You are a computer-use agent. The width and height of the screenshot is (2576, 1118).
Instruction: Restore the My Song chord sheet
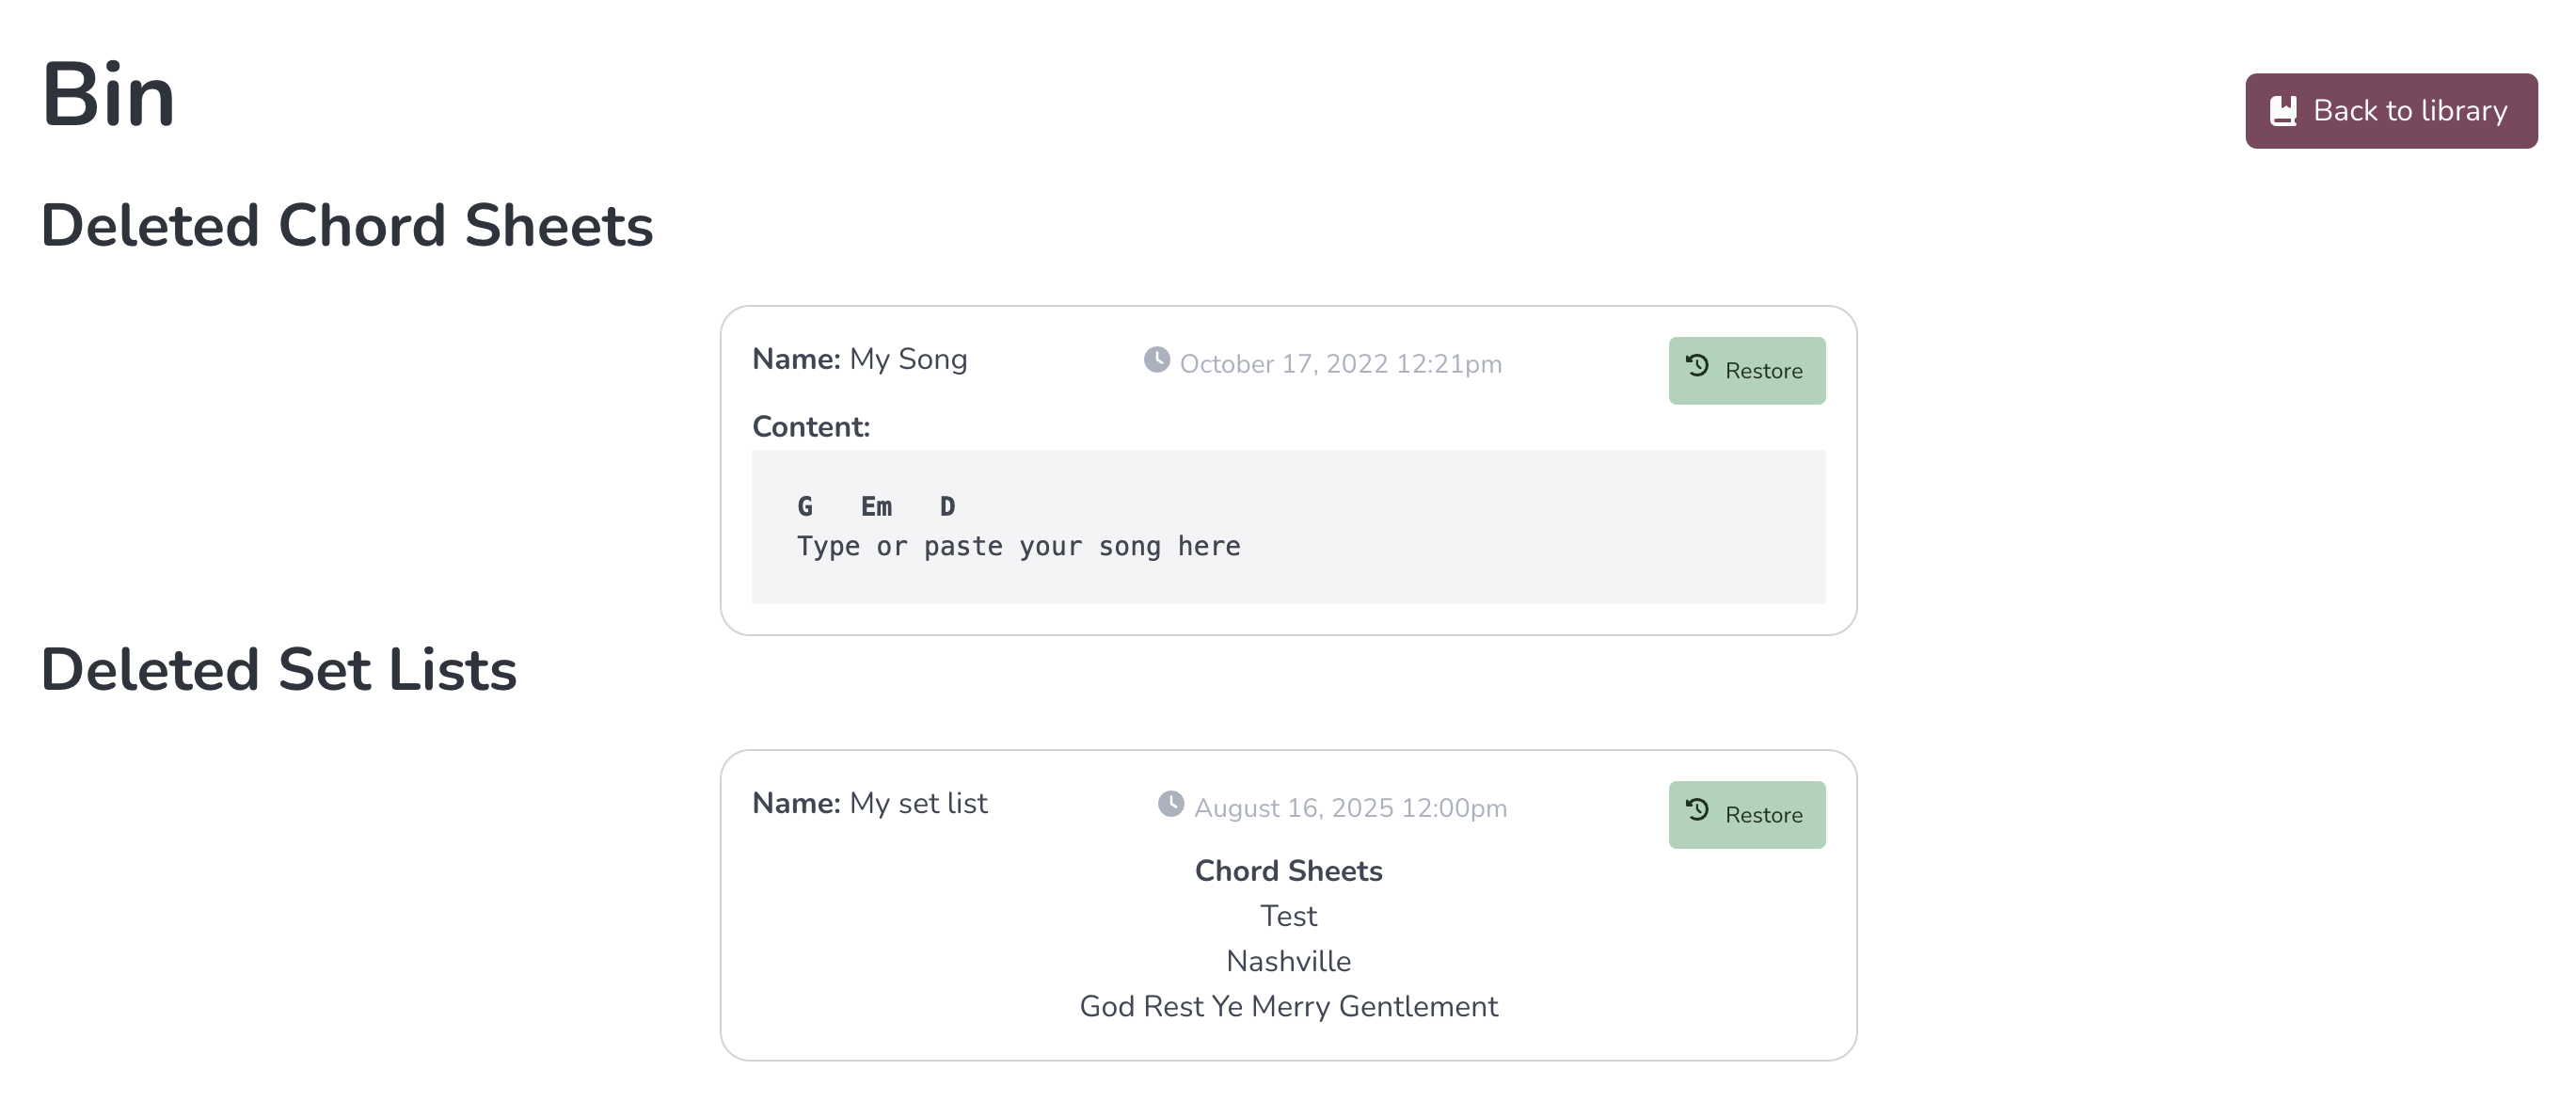tap(1746, 371)
